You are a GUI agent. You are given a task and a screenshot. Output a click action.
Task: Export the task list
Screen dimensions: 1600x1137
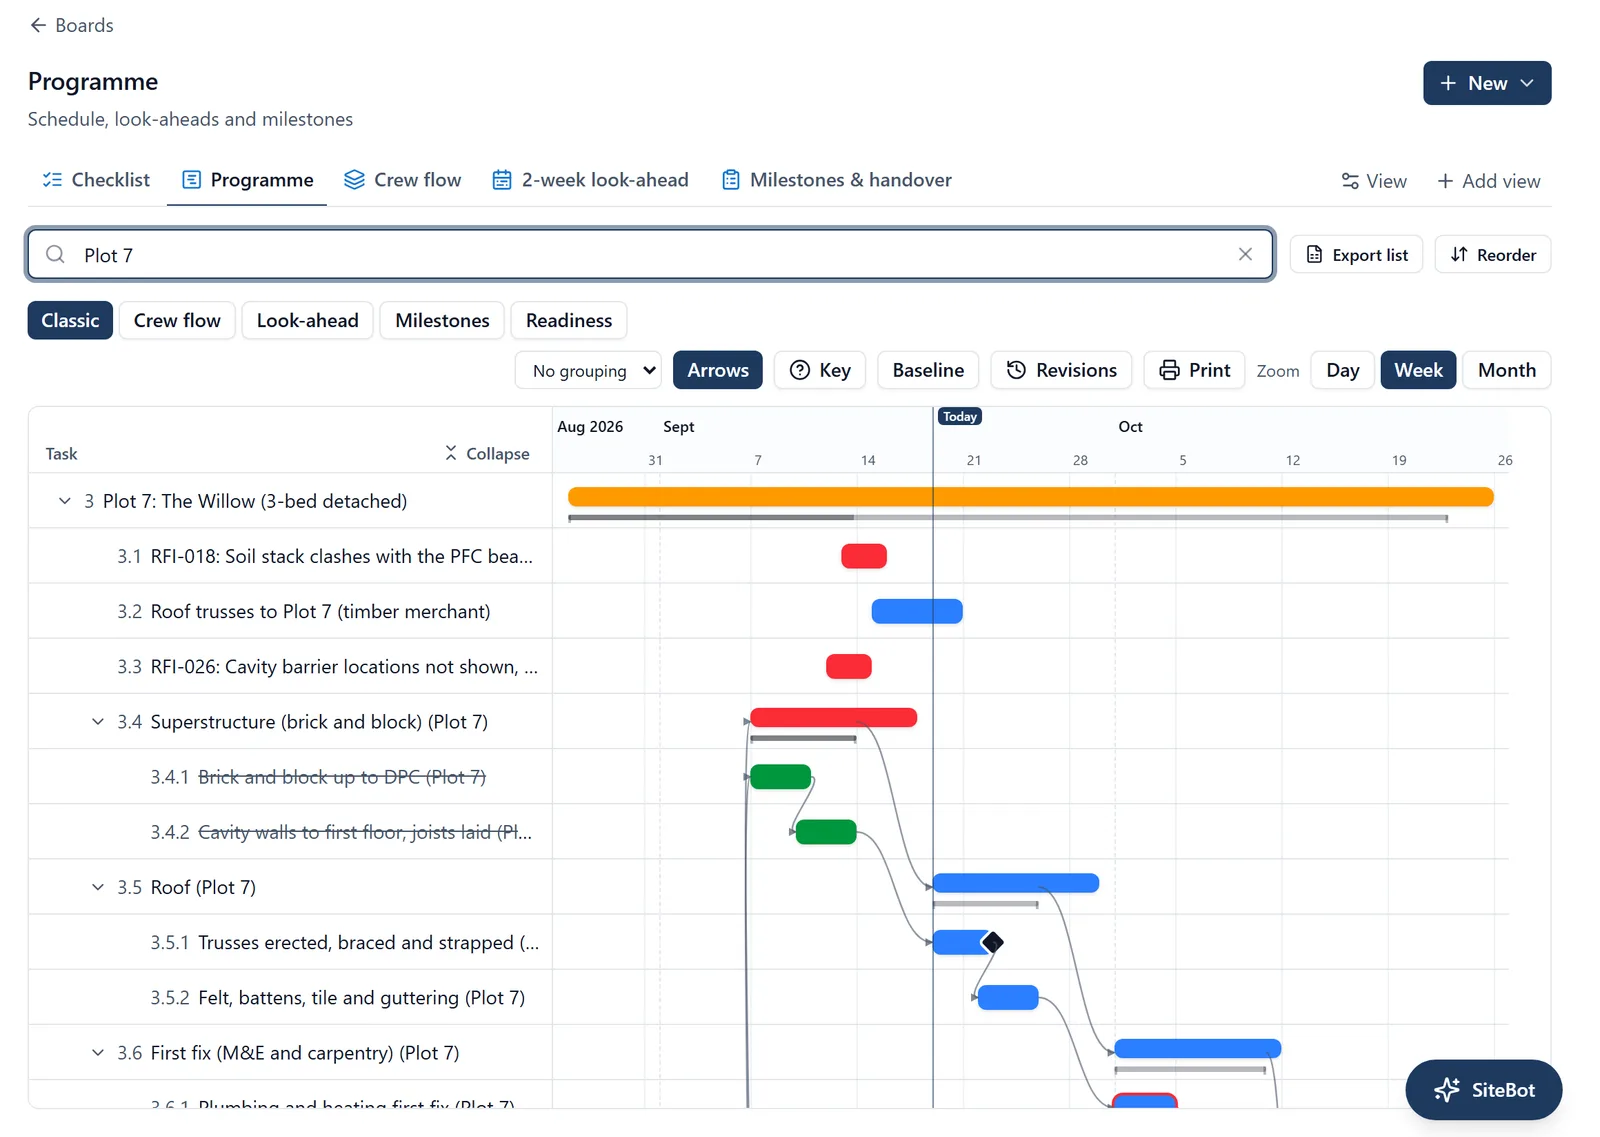1356,255
